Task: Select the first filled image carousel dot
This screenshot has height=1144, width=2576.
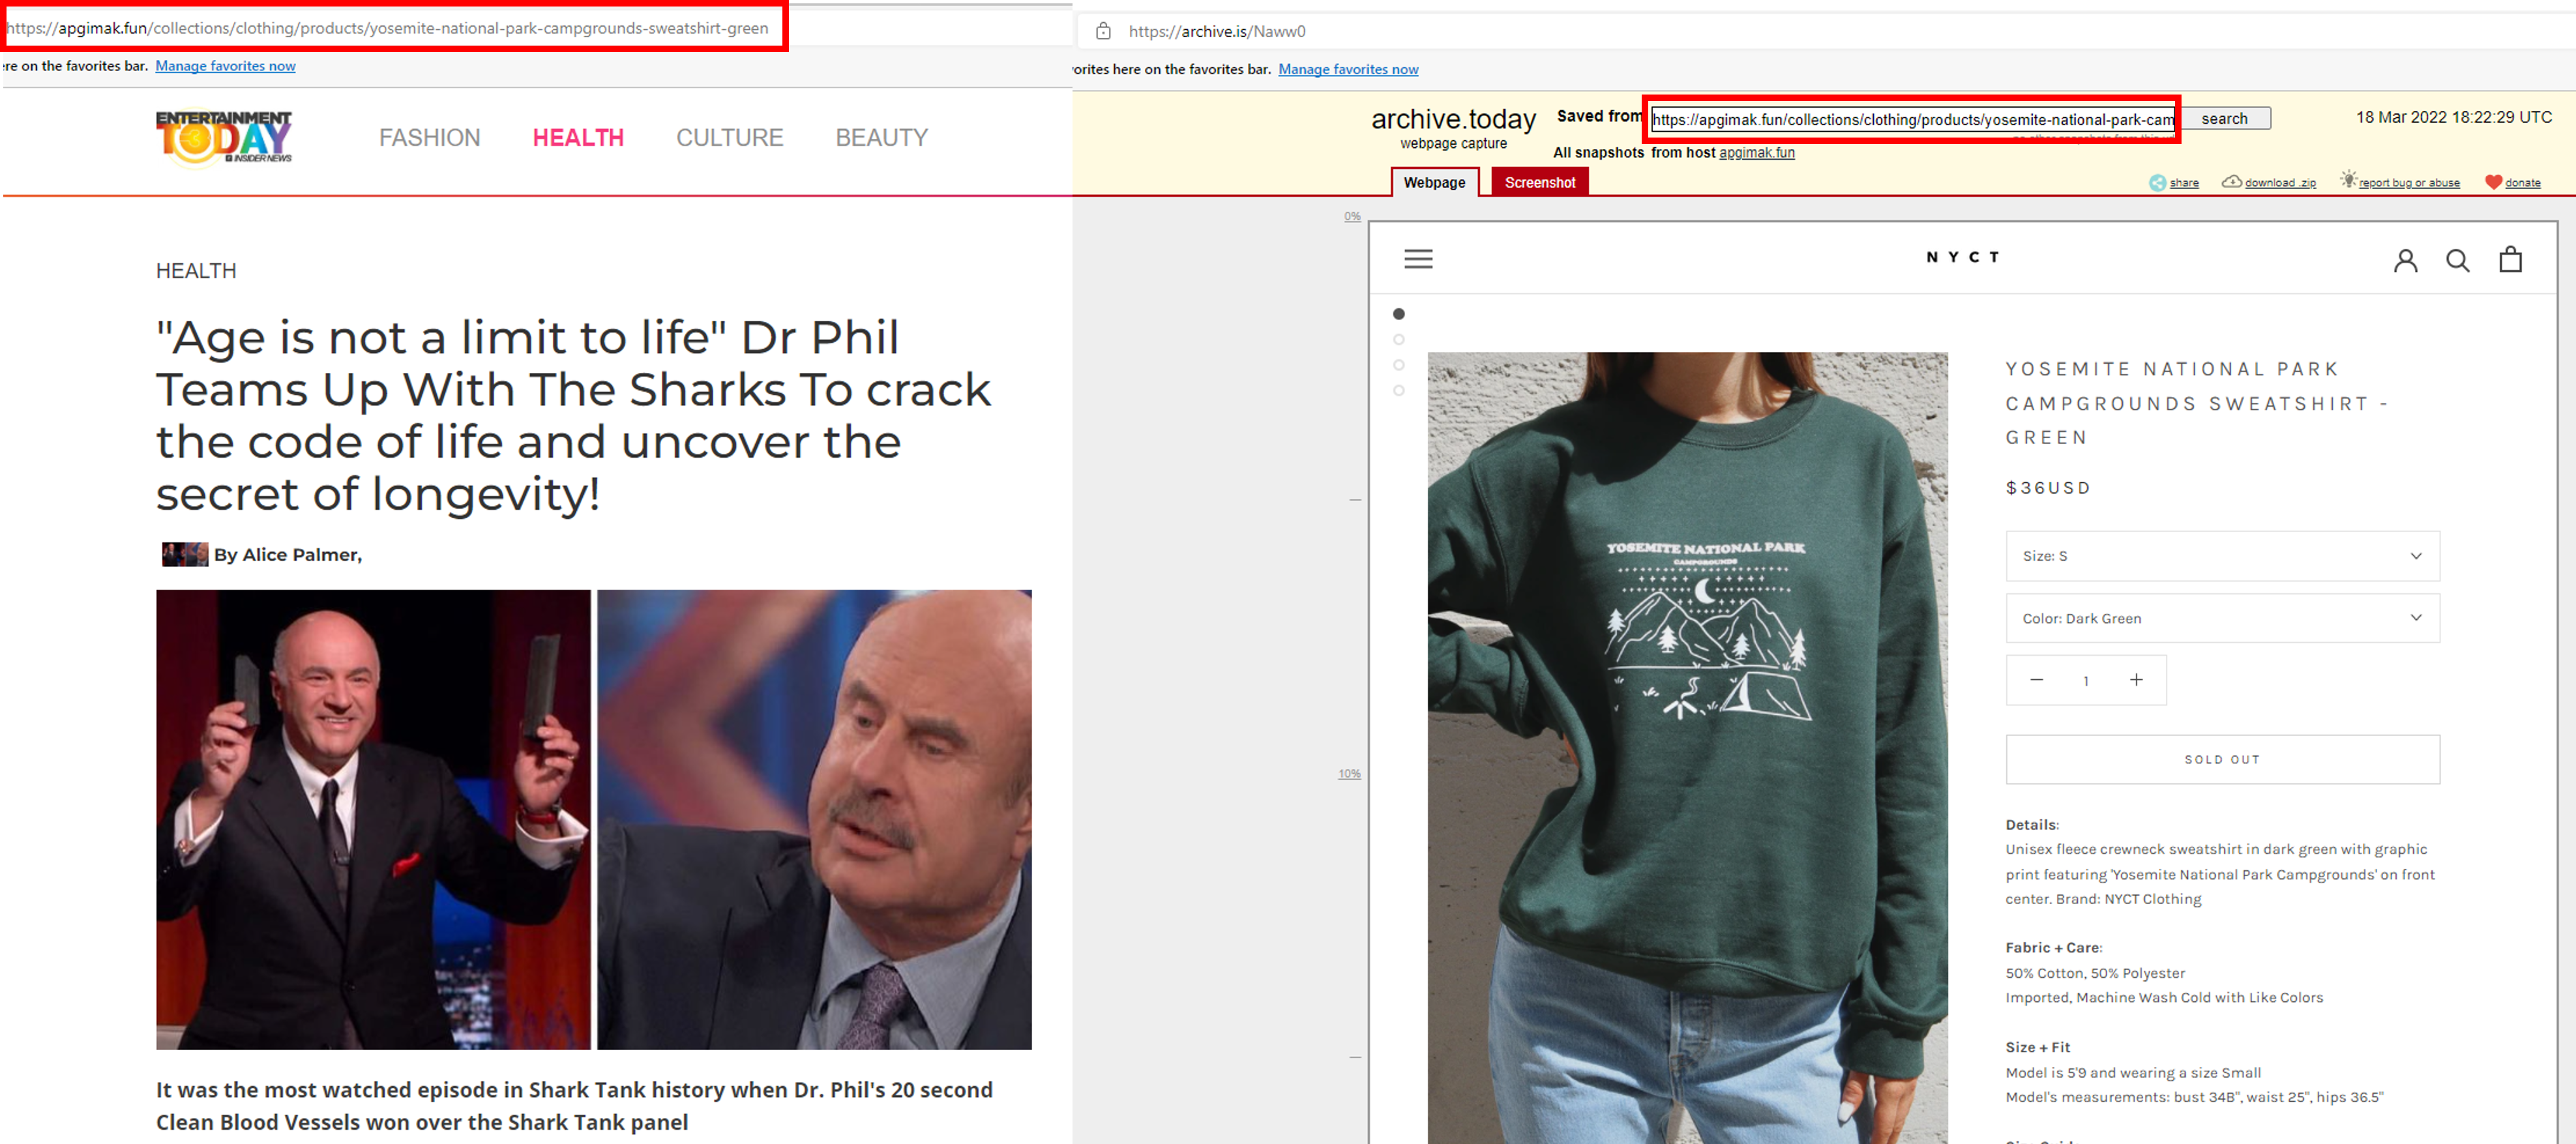Action: [x=1398, y=314]
